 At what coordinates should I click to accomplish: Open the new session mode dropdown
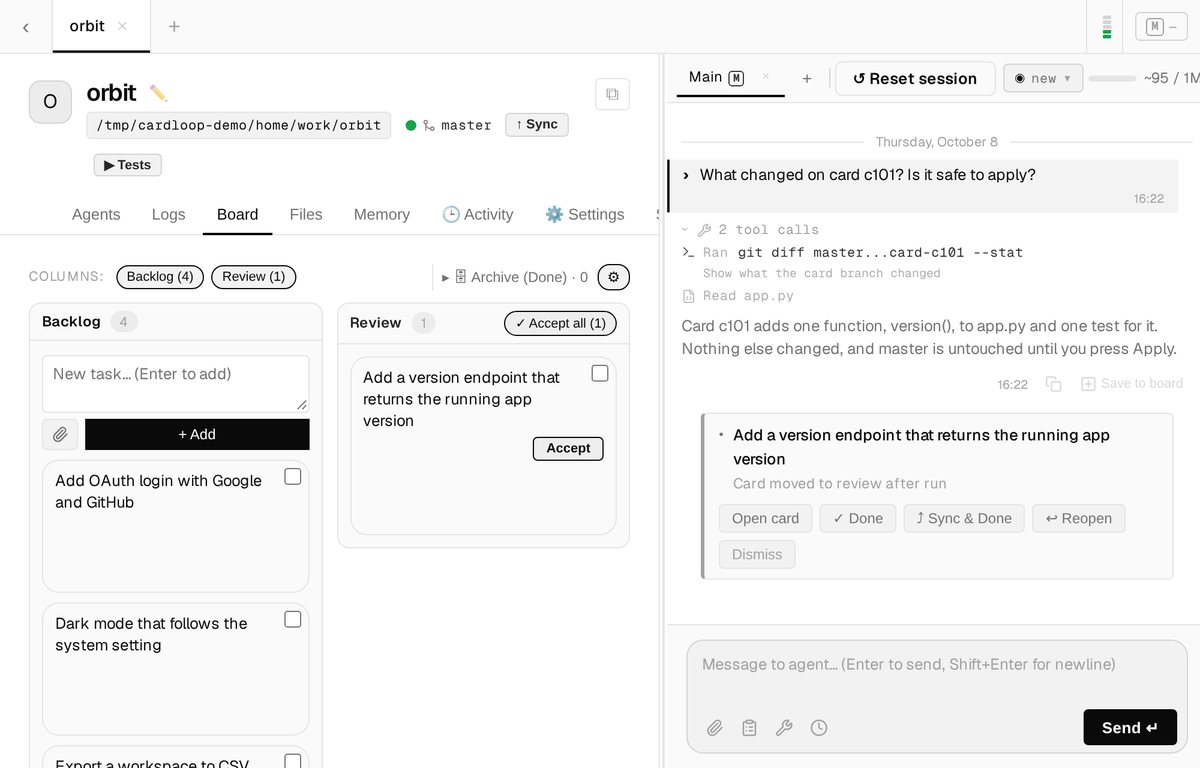(1043, 78)
